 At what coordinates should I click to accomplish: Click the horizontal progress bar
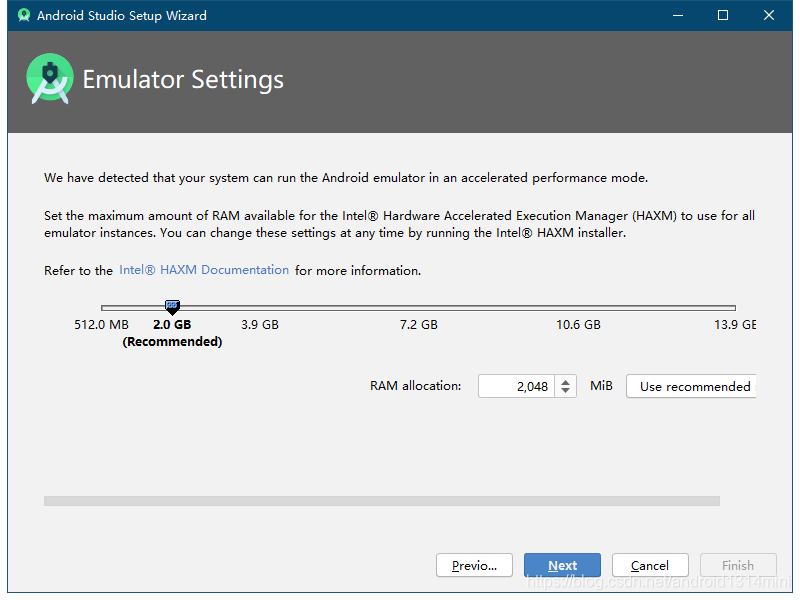tap(382, 501)
